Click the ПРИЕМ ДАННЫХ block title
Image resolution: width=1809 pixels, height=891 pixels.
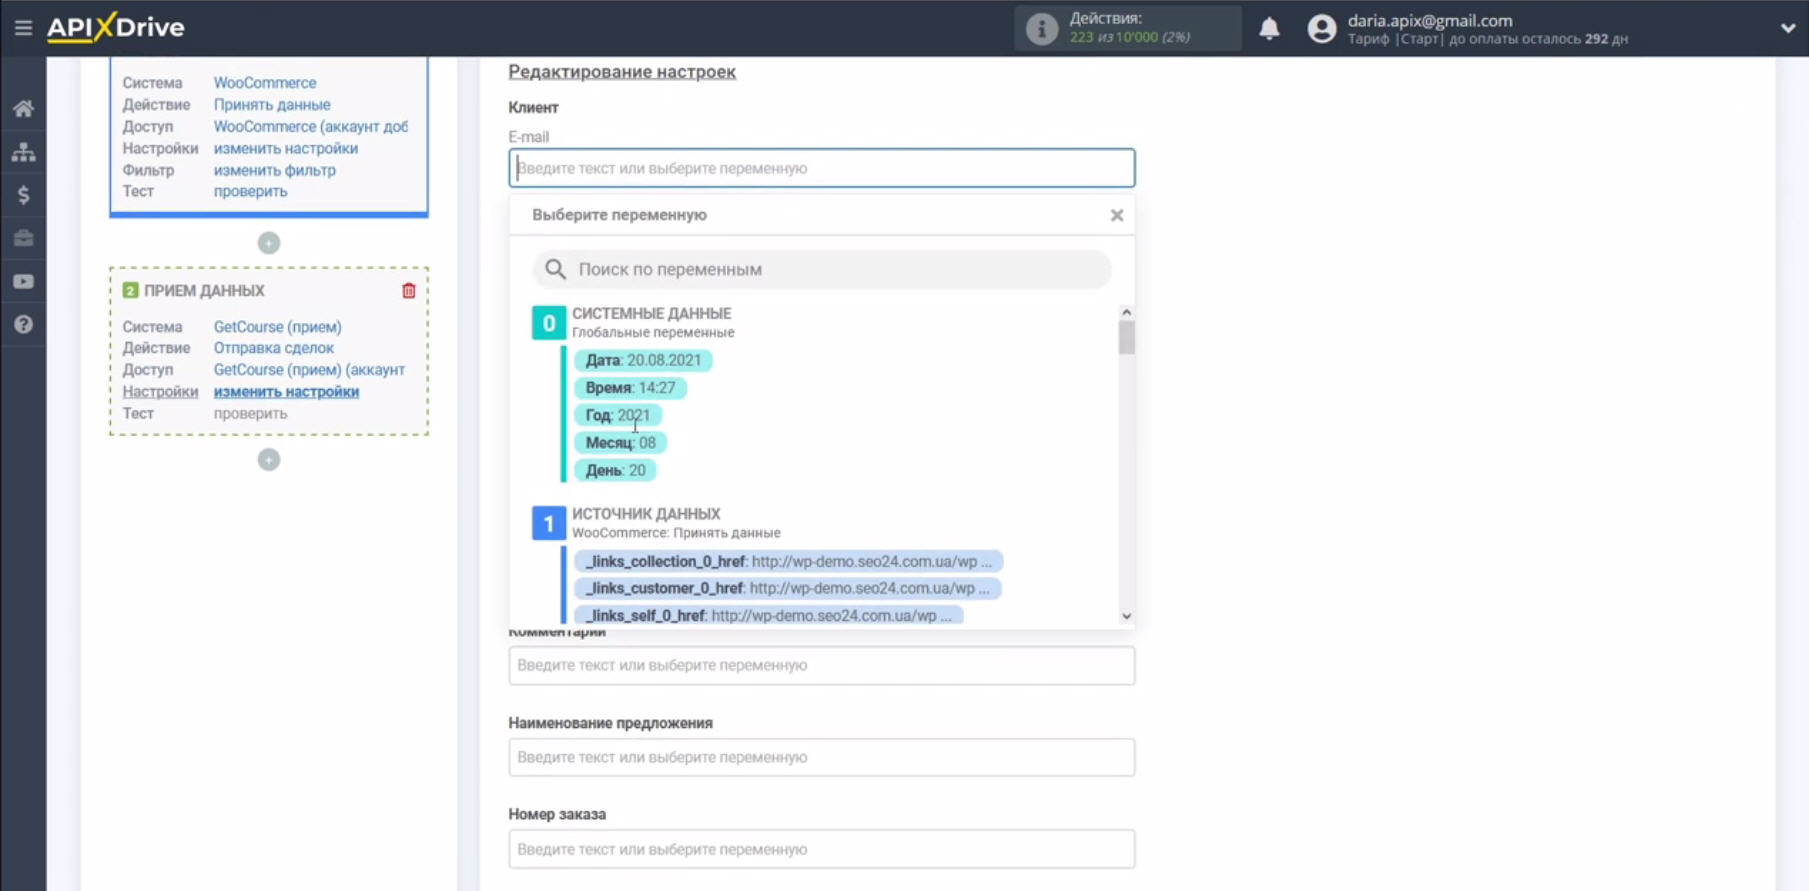coord(204,291)
